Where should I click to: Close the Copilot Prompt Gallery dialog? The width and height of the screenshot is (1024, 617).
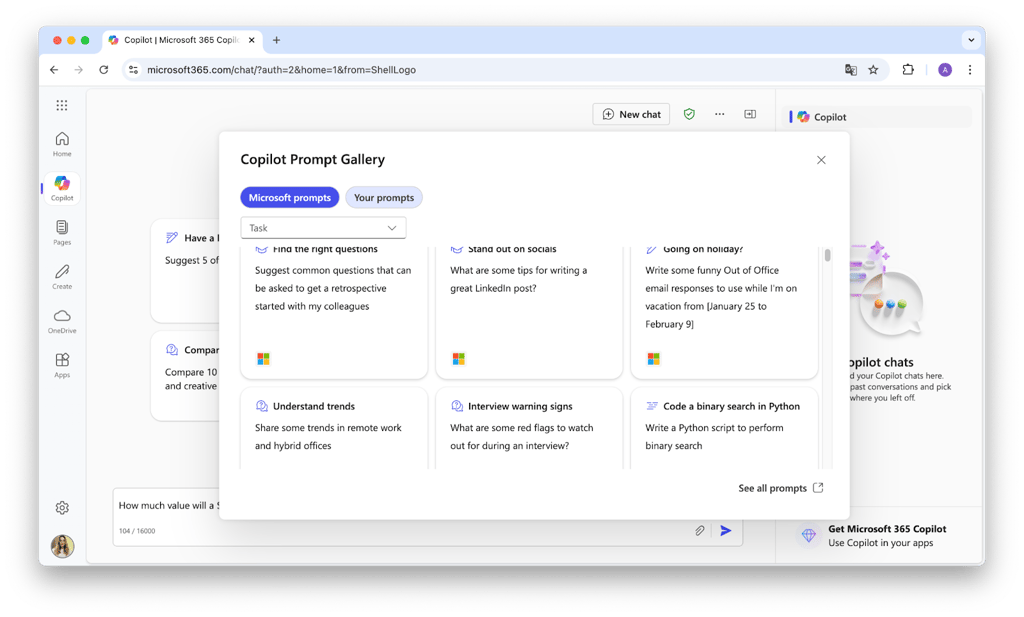click(821, 160)
